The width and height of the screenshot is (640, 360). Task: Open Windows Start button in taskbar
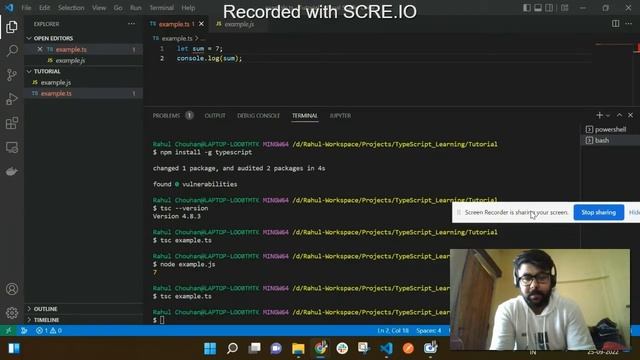tap(210, 348)
